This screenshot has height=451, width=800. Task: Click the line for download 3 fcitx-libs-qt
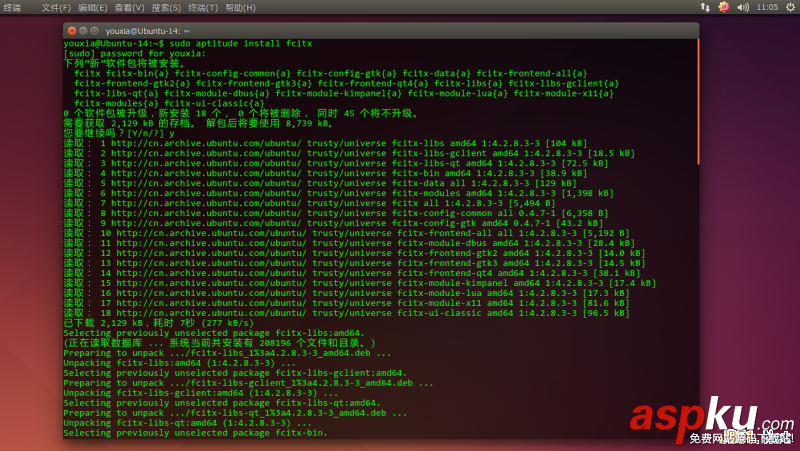336,163
